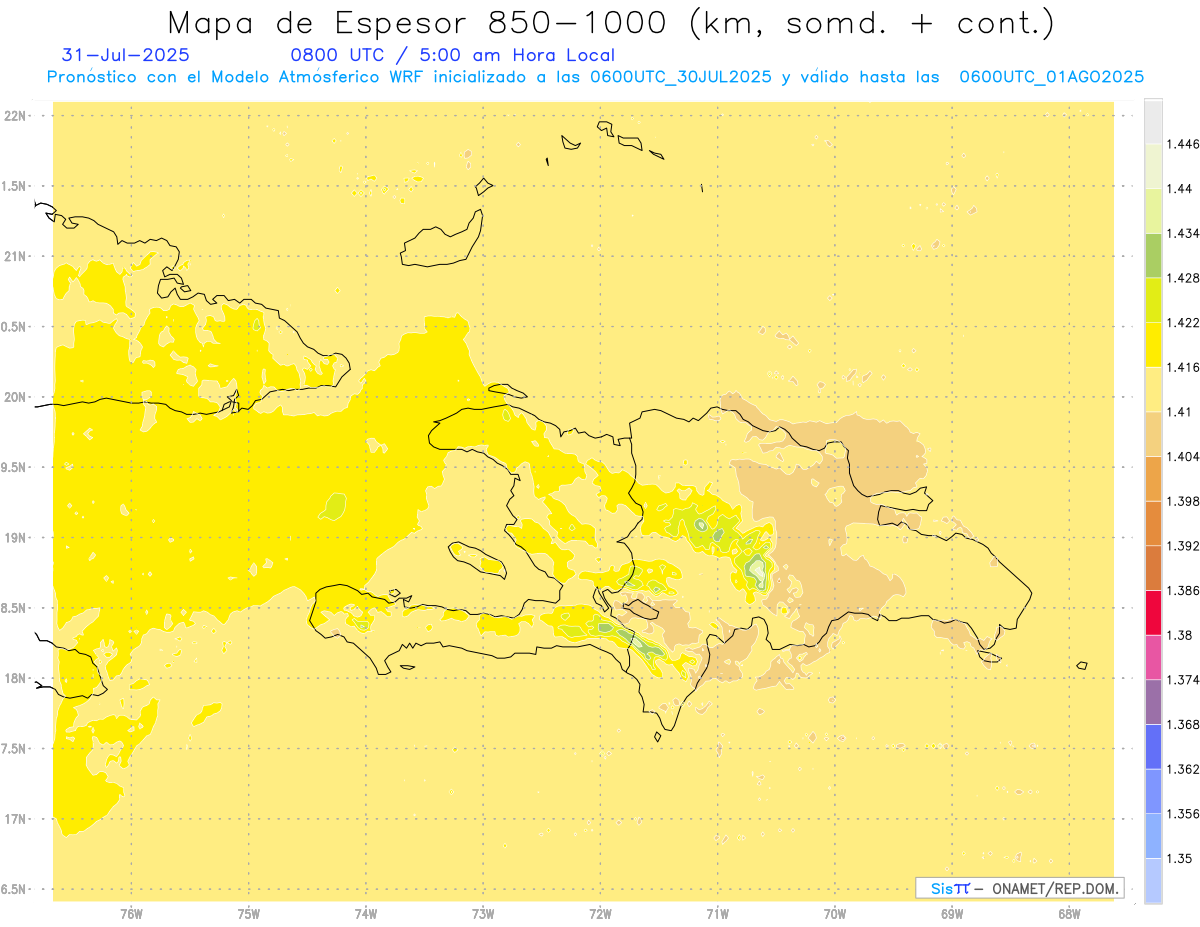Click the '1.35' colorbar value

point(1180,858)
